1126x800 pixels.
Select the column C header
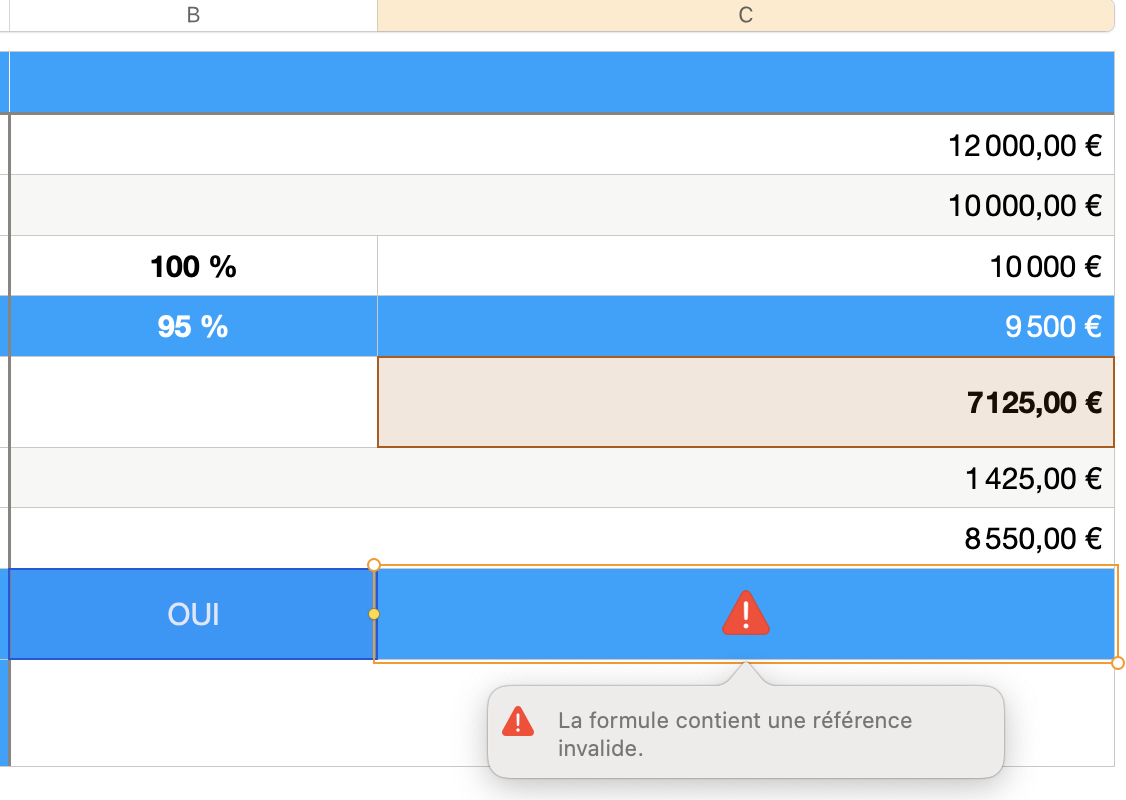745,15
